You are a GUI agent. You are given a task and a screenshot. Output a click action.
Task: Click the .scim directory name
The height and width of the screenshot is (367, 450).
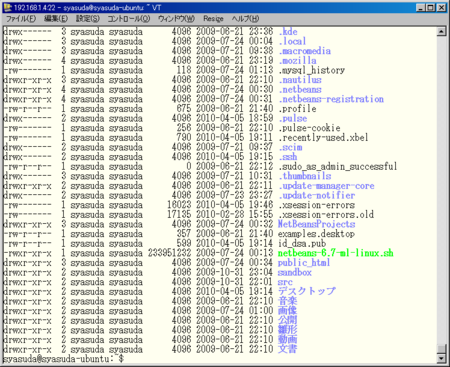[x=290, y=147]
